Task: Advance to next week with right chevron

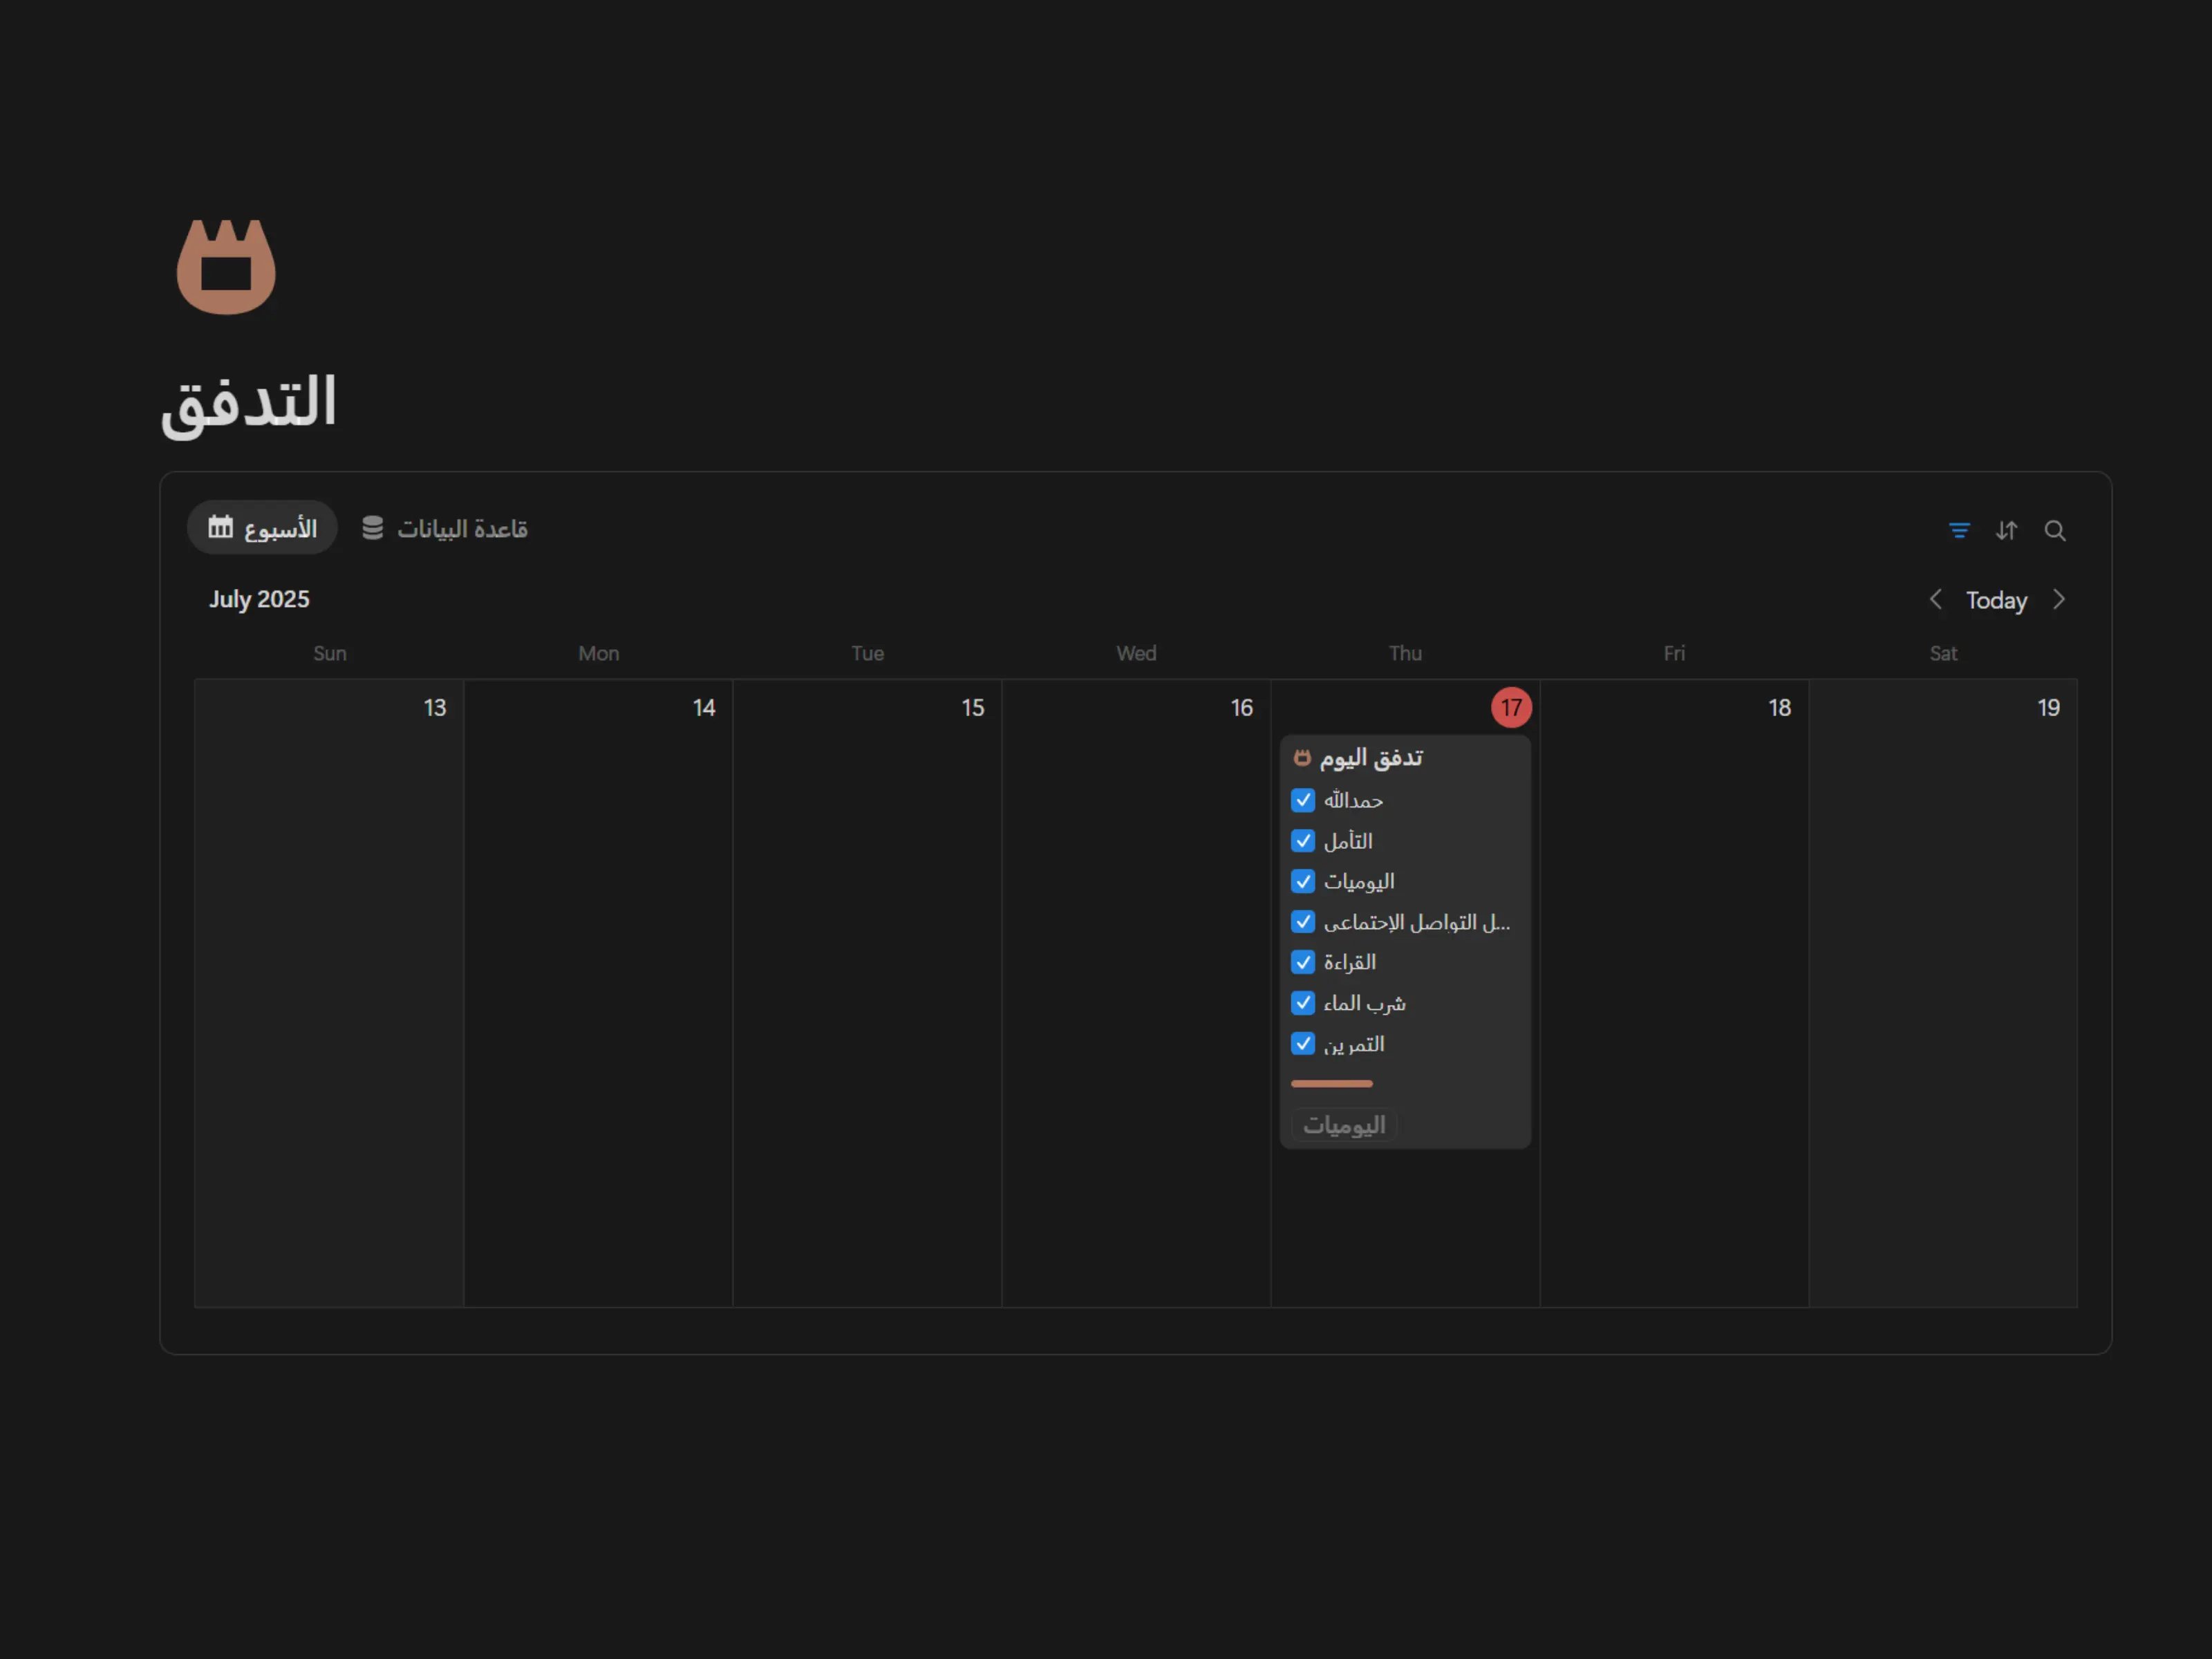Action: point(2058,599)
